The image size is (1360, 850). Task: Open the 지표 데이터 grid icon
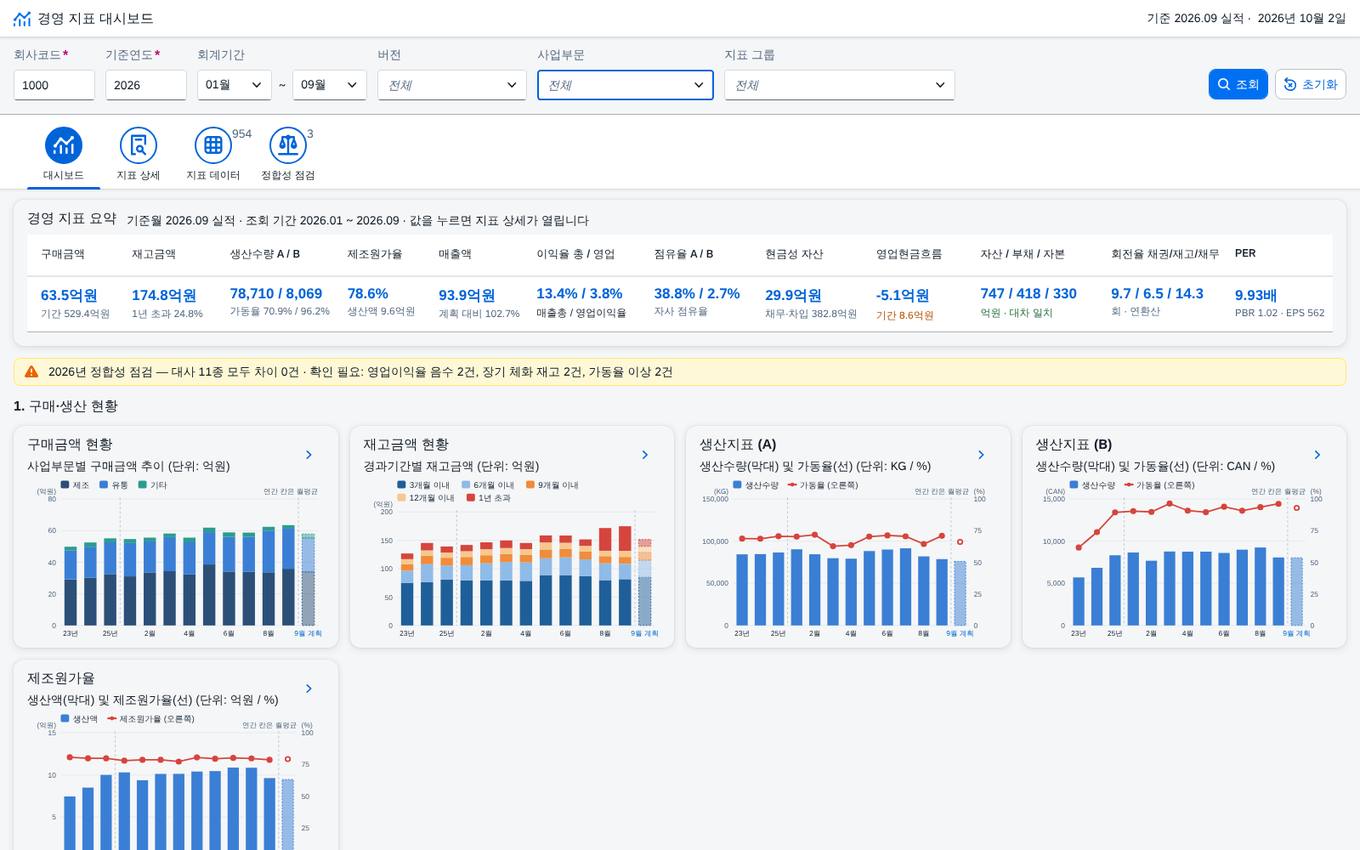click(x=213, y=145)
